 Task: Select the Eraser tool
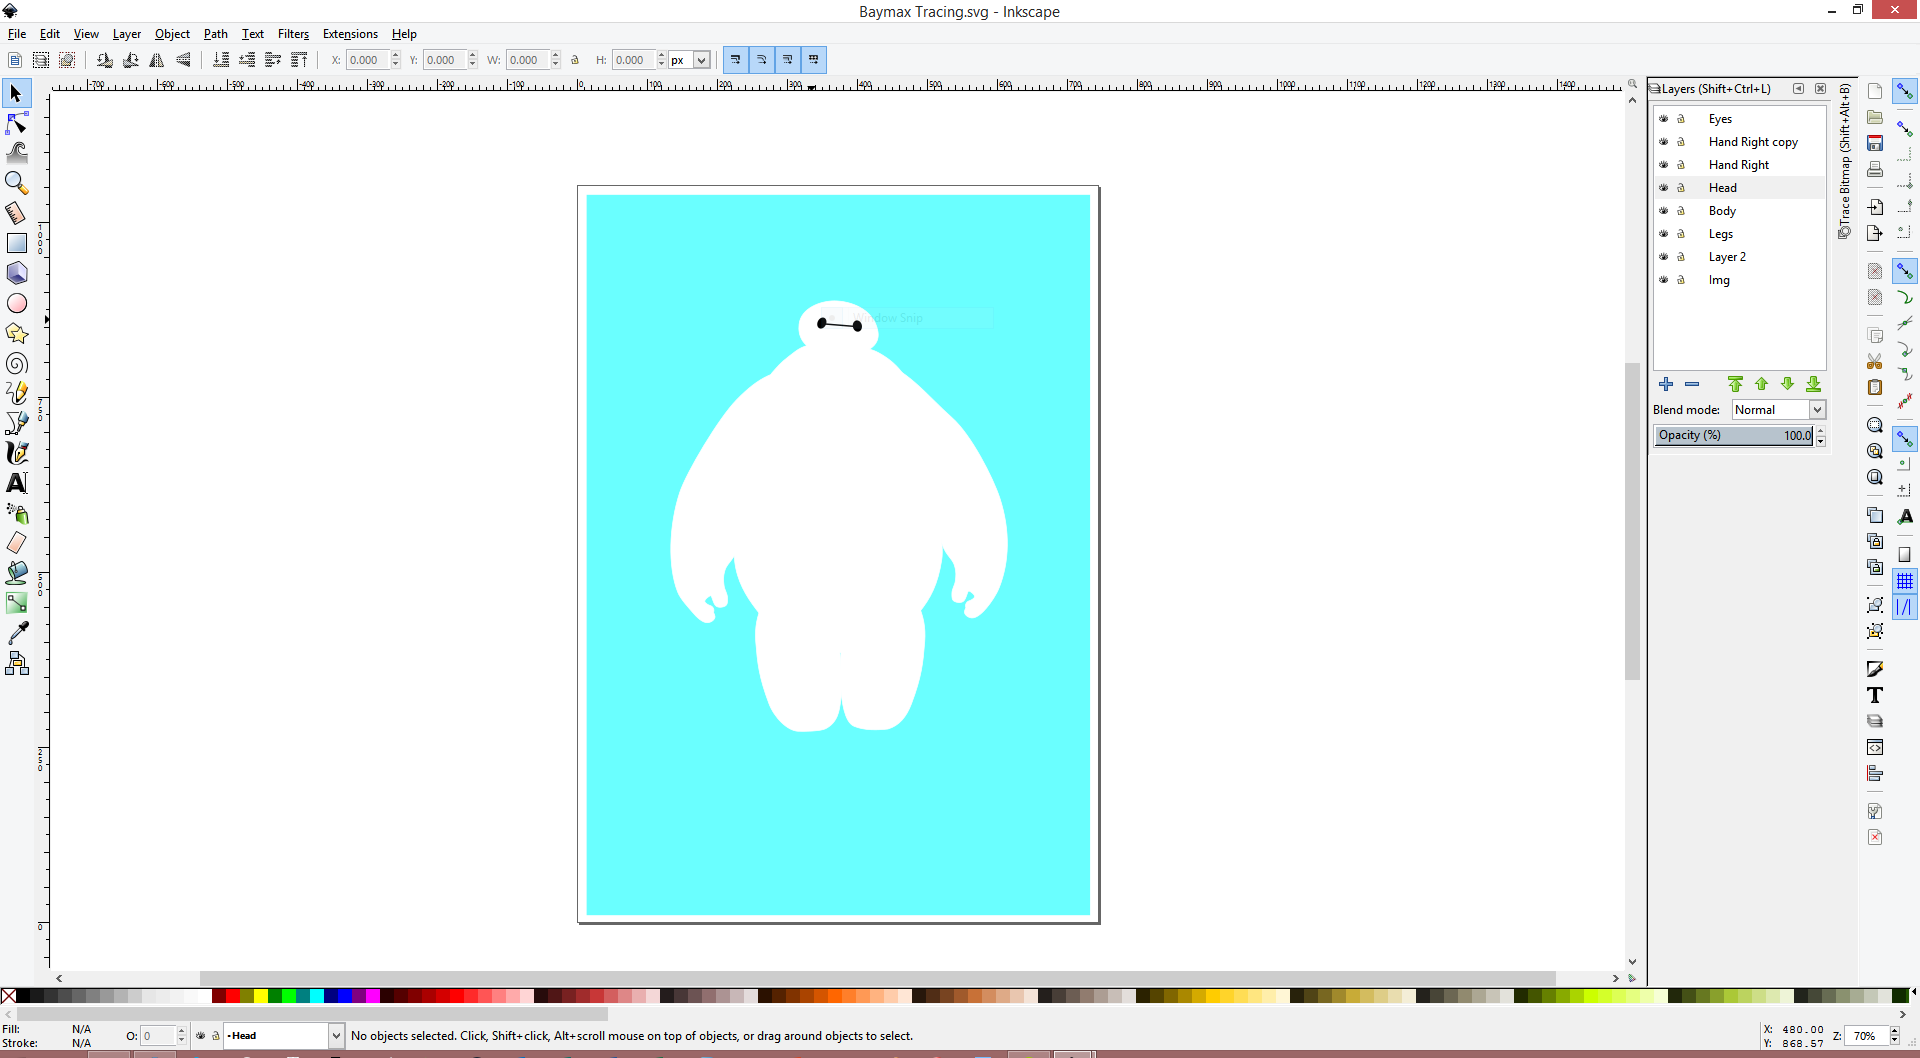(x=16, y=543)
